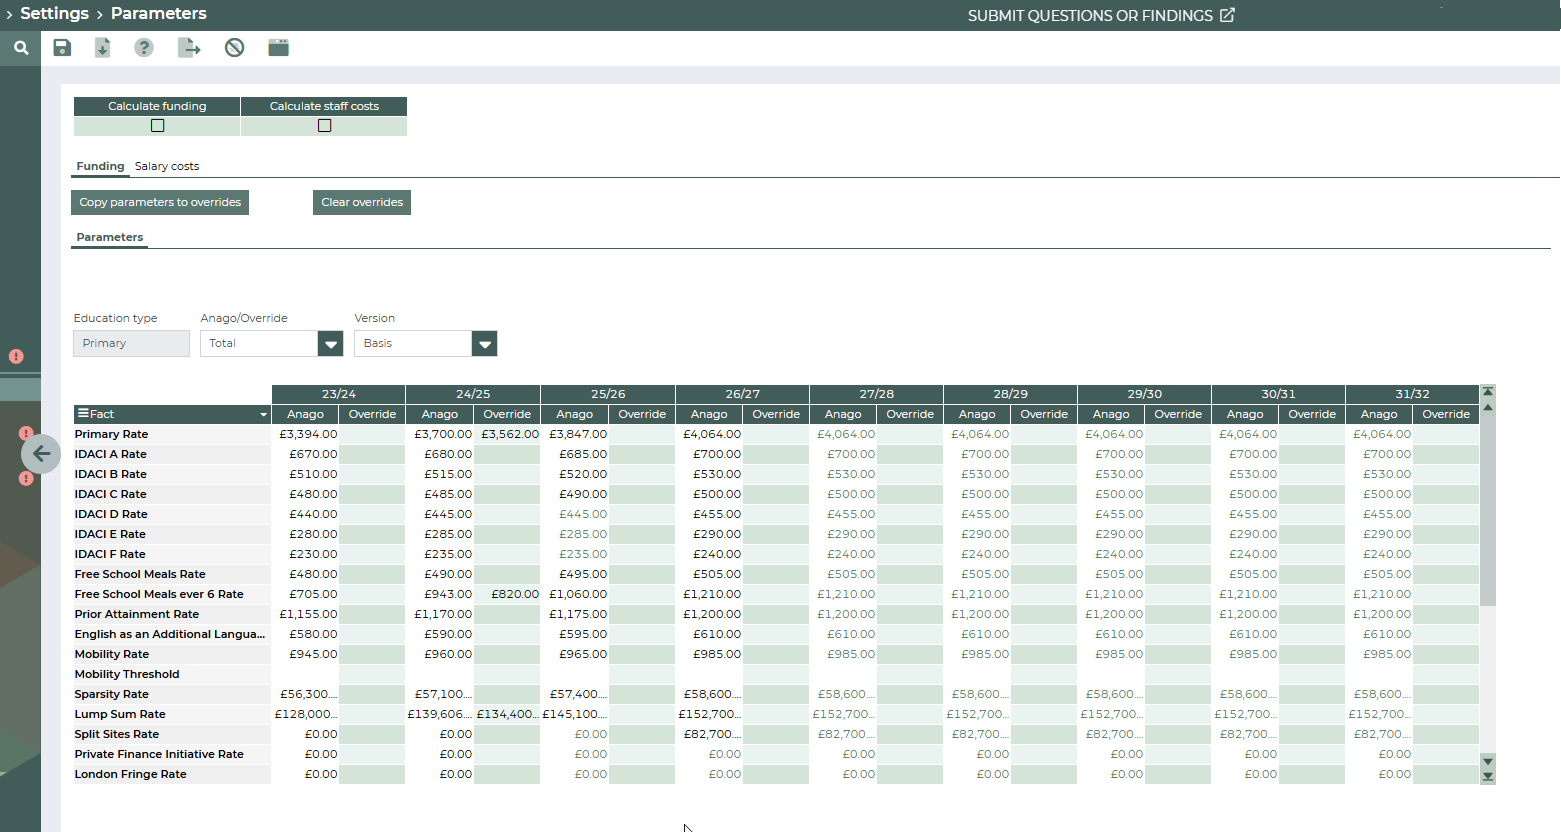Click the prohibited circle toolbar icon

tap(234, 48)
